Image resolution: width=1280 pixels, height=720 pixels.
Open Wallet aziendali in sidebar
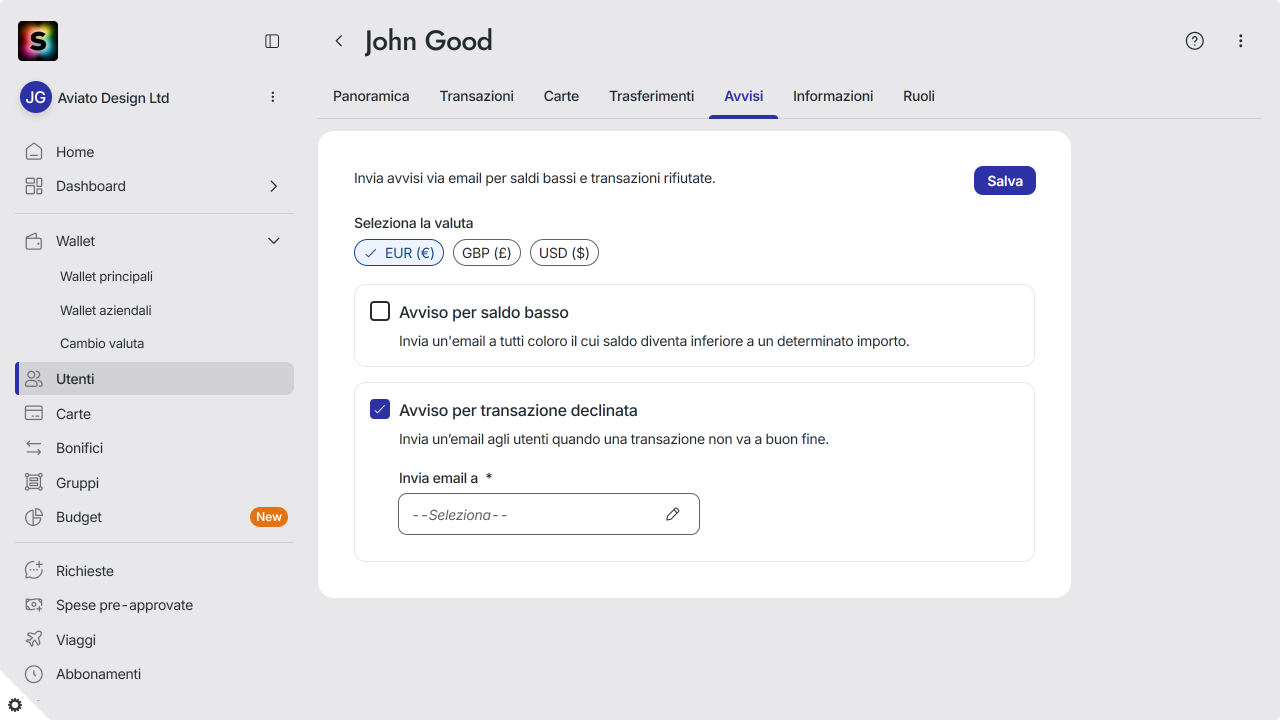pos(106,310)
